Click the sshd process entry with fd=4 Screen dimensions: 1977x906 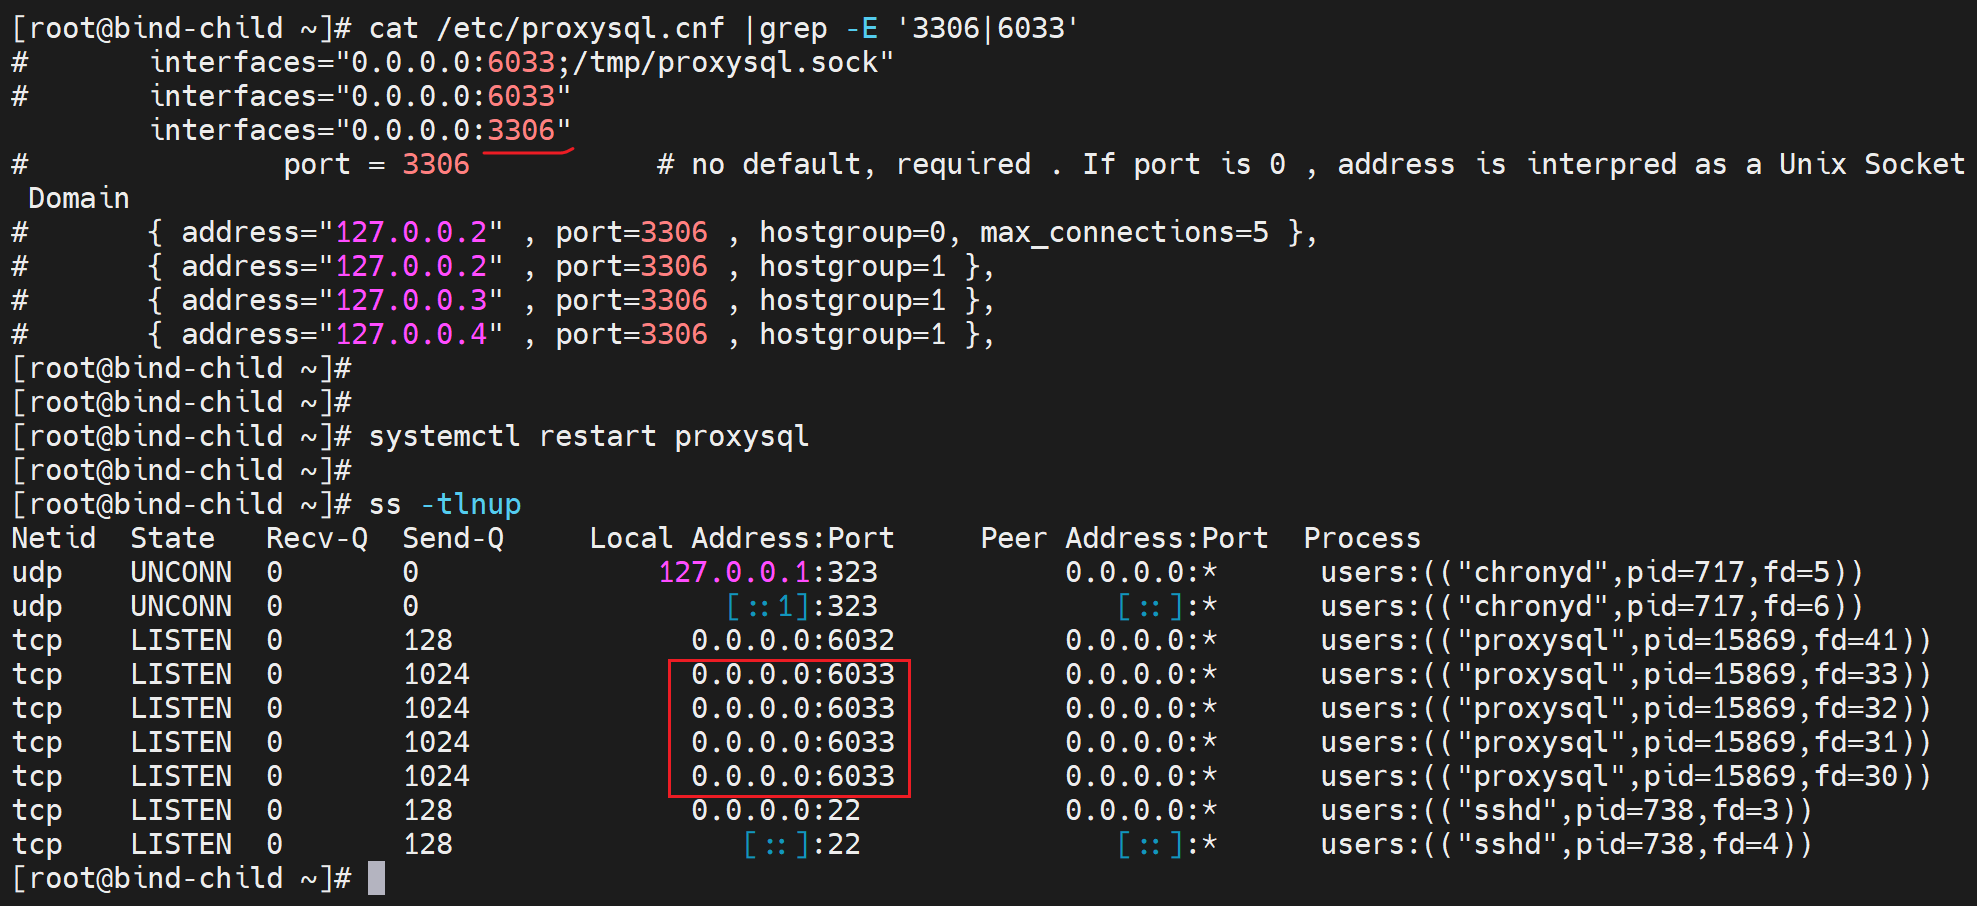tap(1565, 845)
